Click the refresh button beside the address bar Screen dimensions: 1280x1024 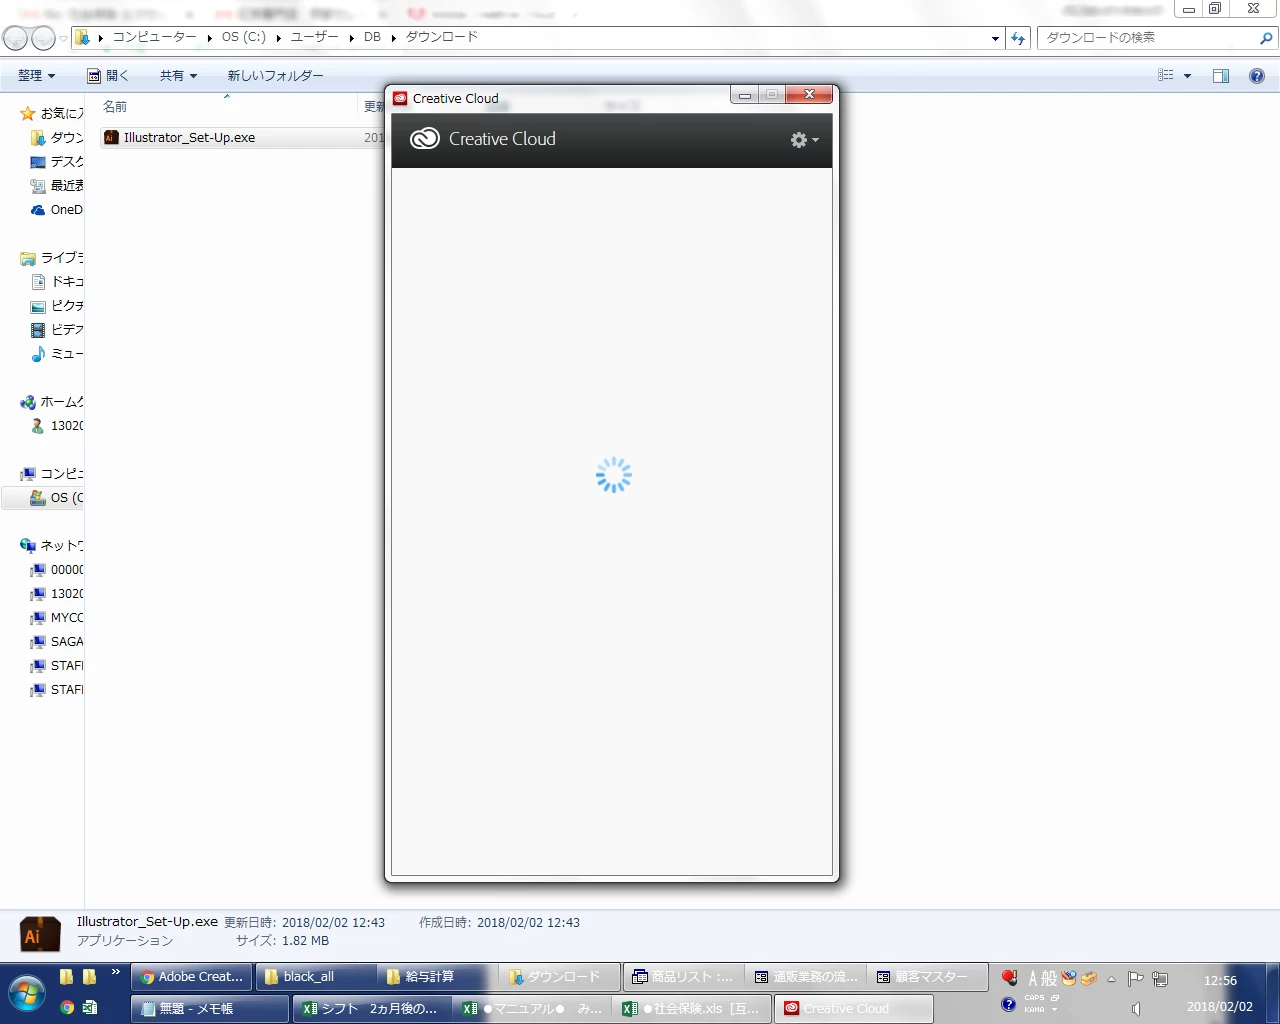tap(1018, 38)
